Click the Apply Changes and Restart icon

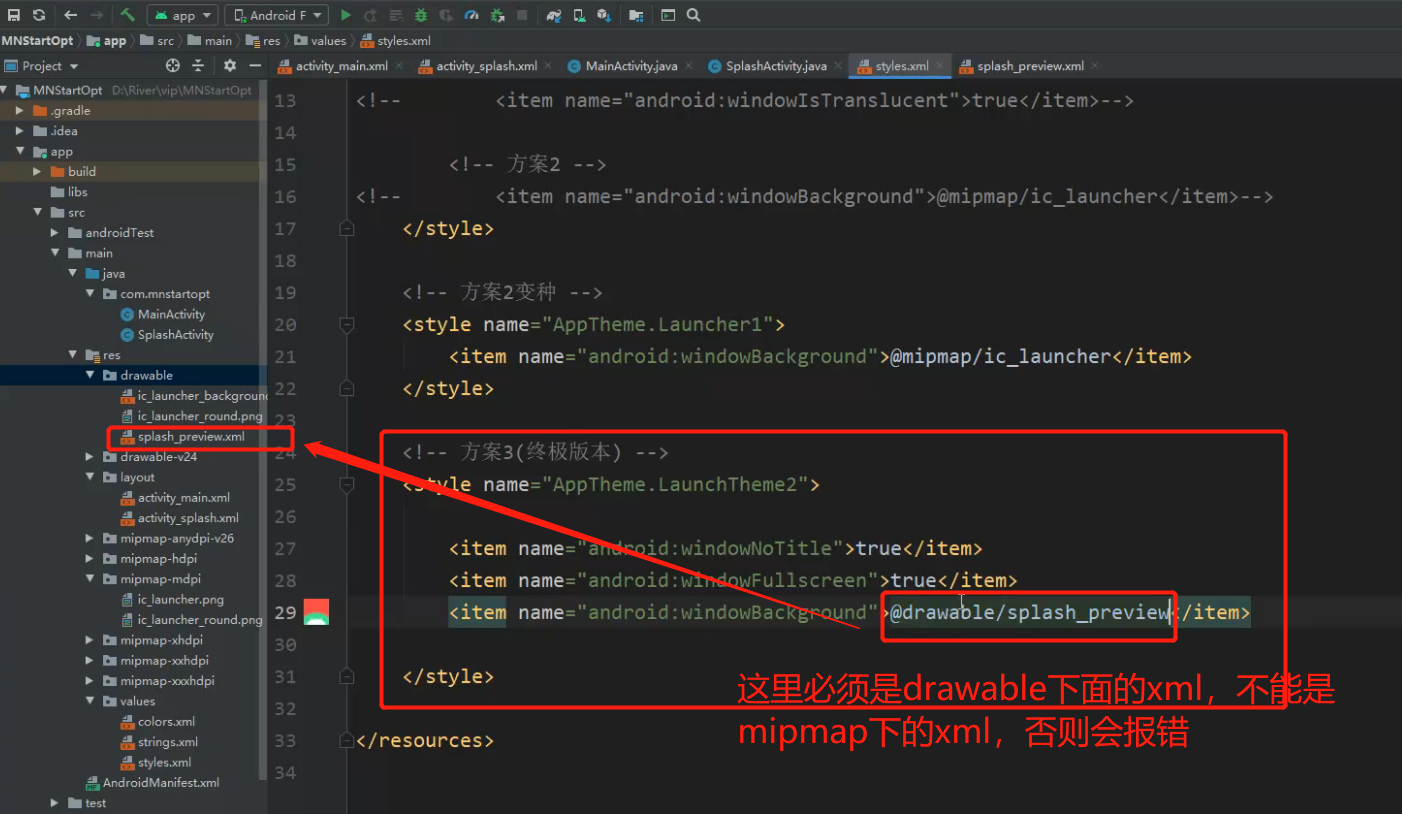[370, 15]
